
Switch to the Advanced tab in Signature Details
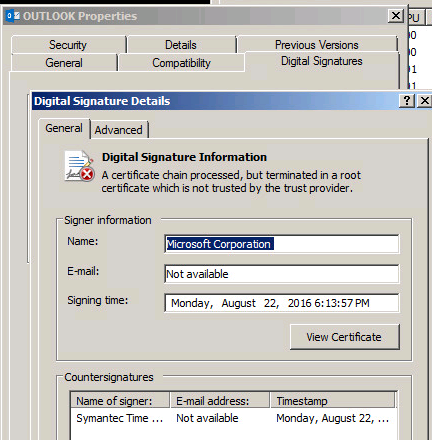coord(119,130)
